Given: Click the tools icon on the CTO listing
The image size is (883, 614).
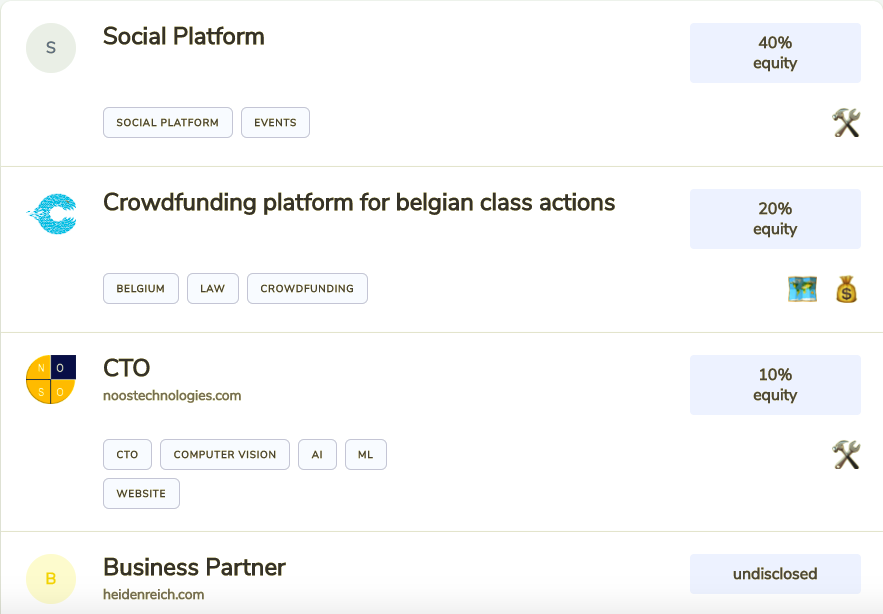Looking at the screenshot, I should tap(846, 455).
